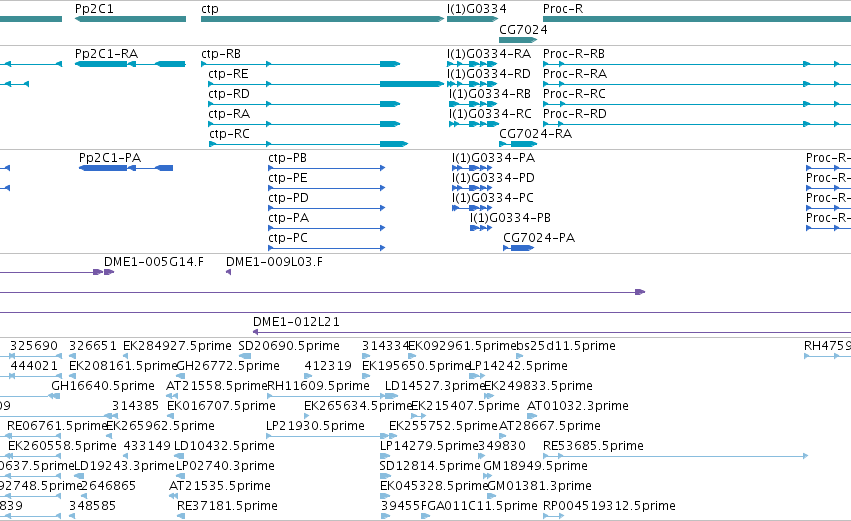
Task: Click the DME1-012L21 clone label
Action: [296, 322]
